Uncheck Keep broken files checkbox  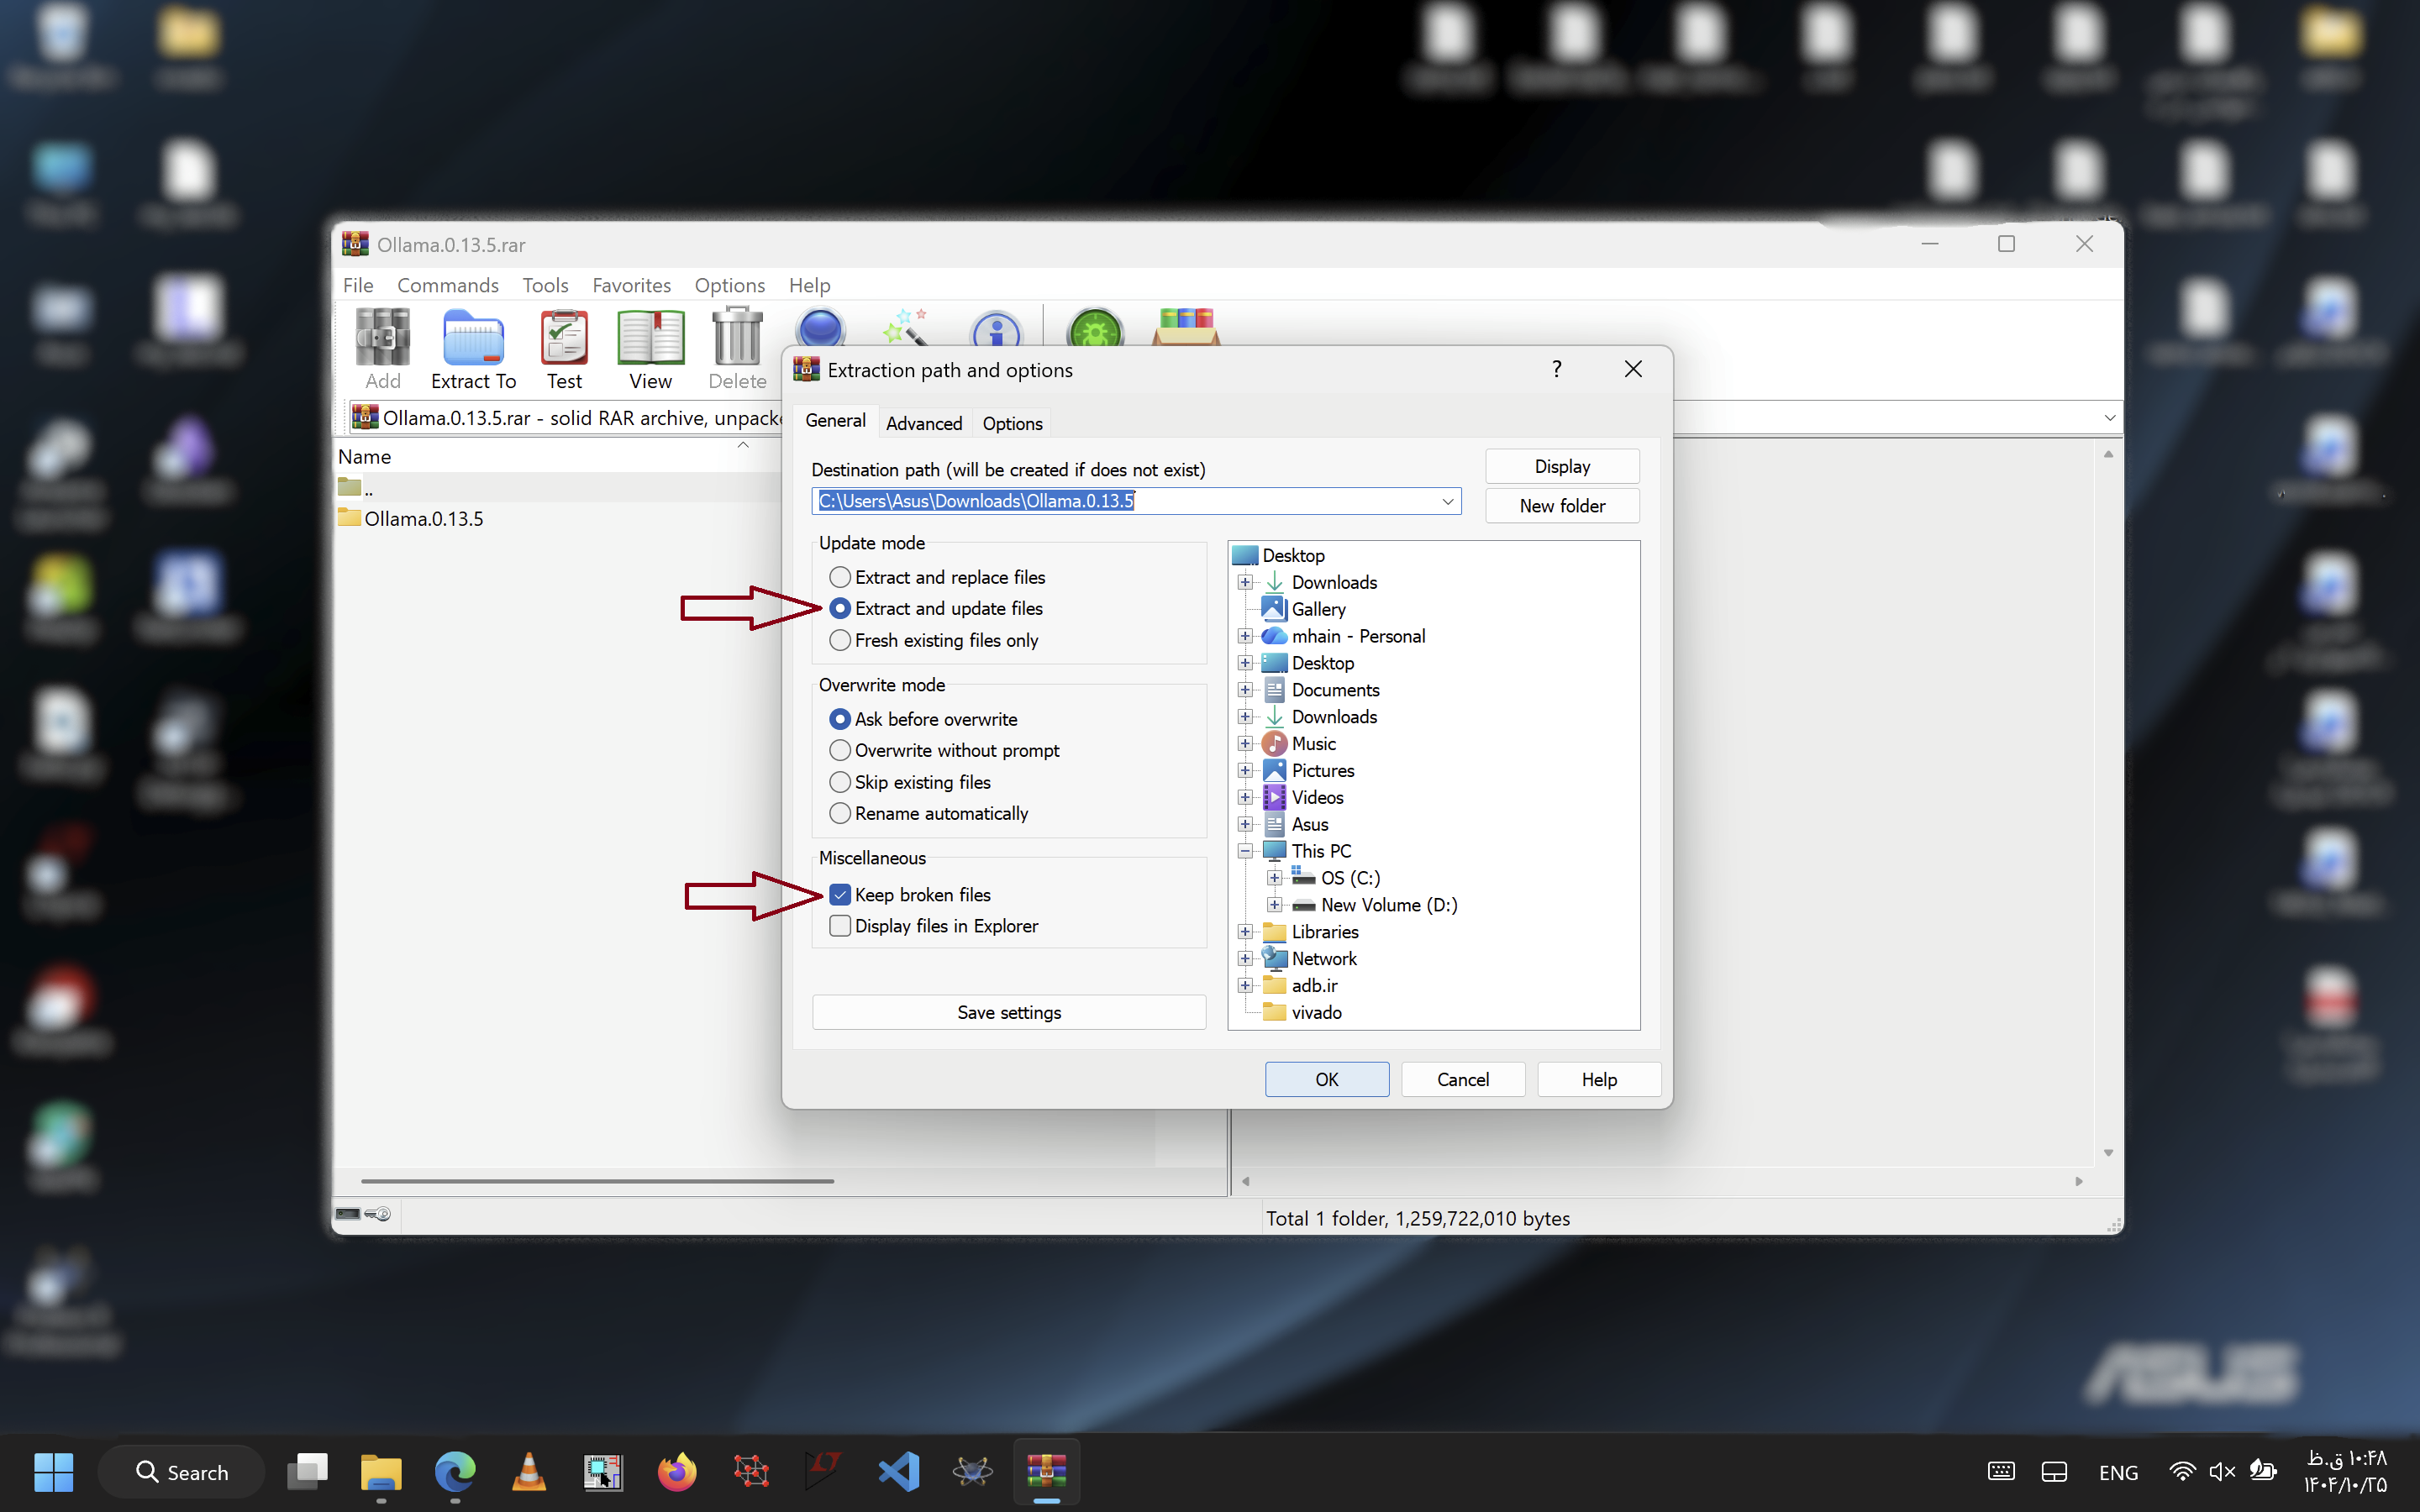point(840,895)
